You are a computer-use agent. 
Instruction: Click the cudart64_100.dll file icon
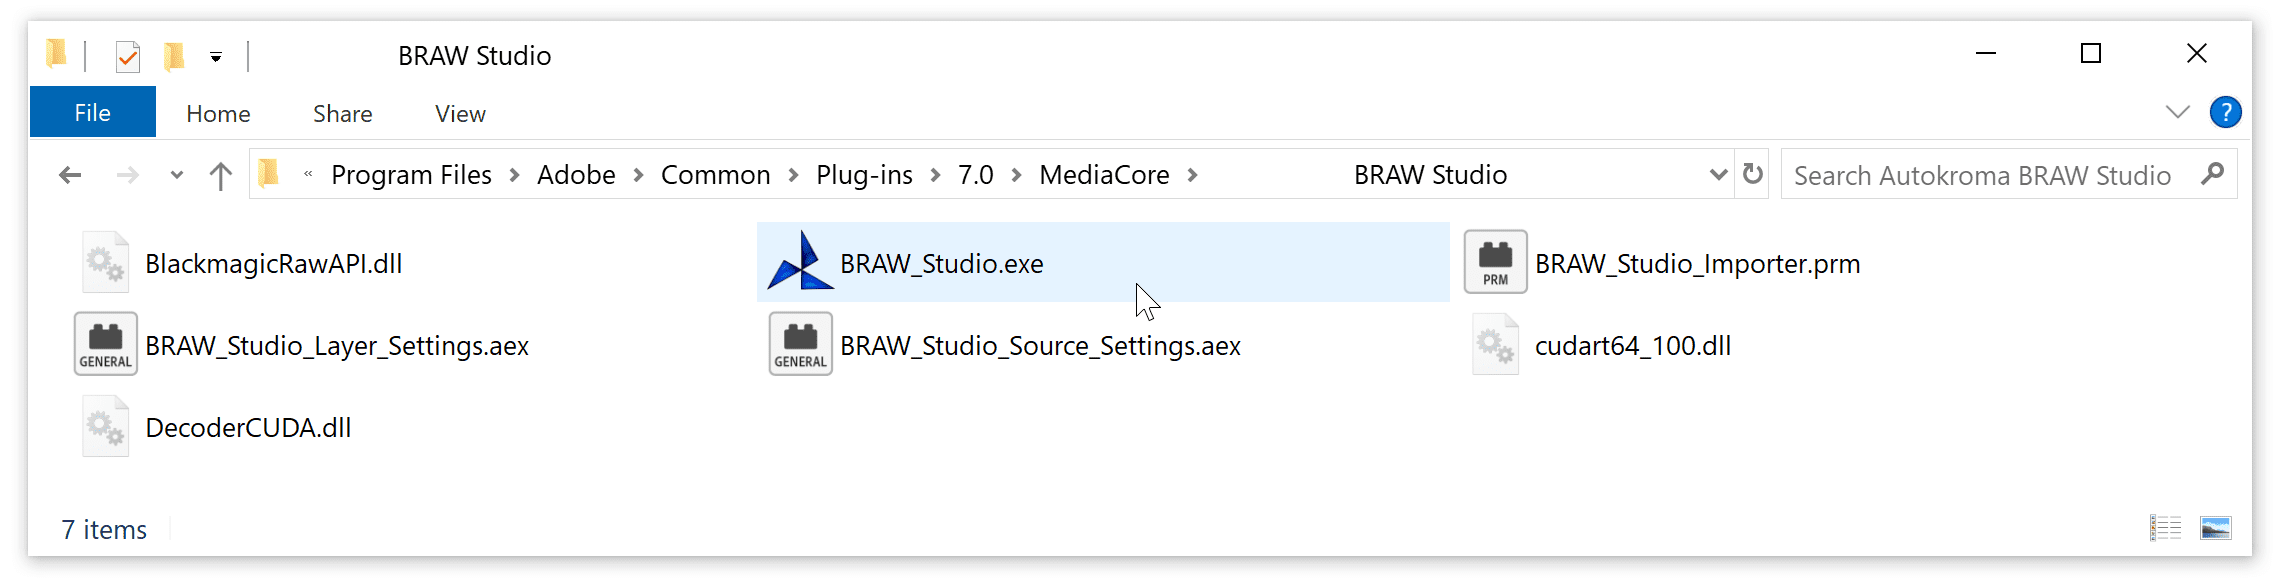click(x=1495, y=345)
